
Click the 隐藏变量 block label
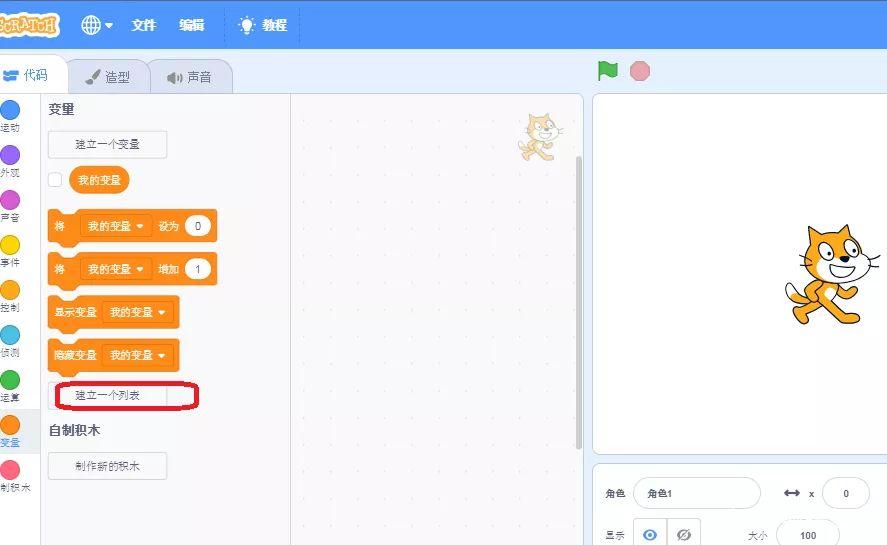[75, 355]
